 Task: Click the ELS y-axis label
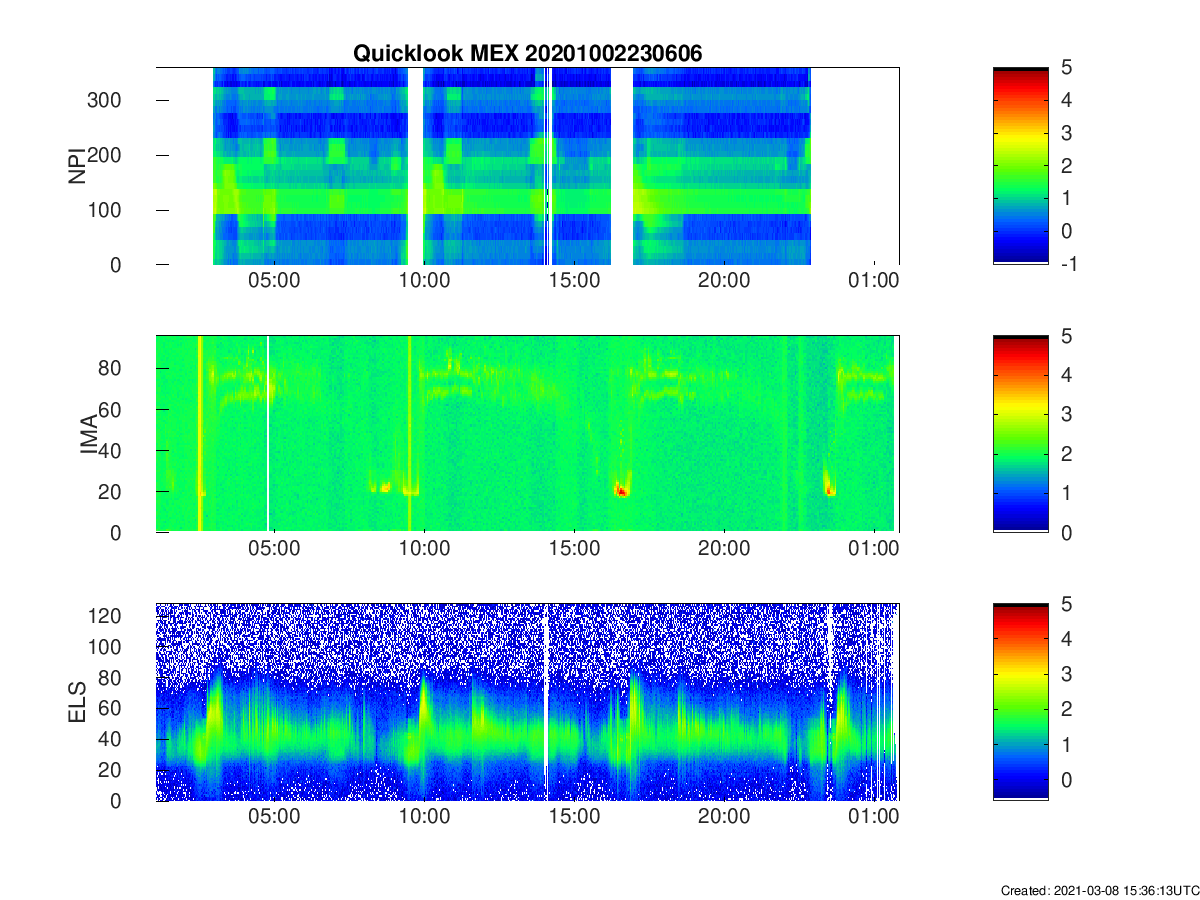point(76,702)
